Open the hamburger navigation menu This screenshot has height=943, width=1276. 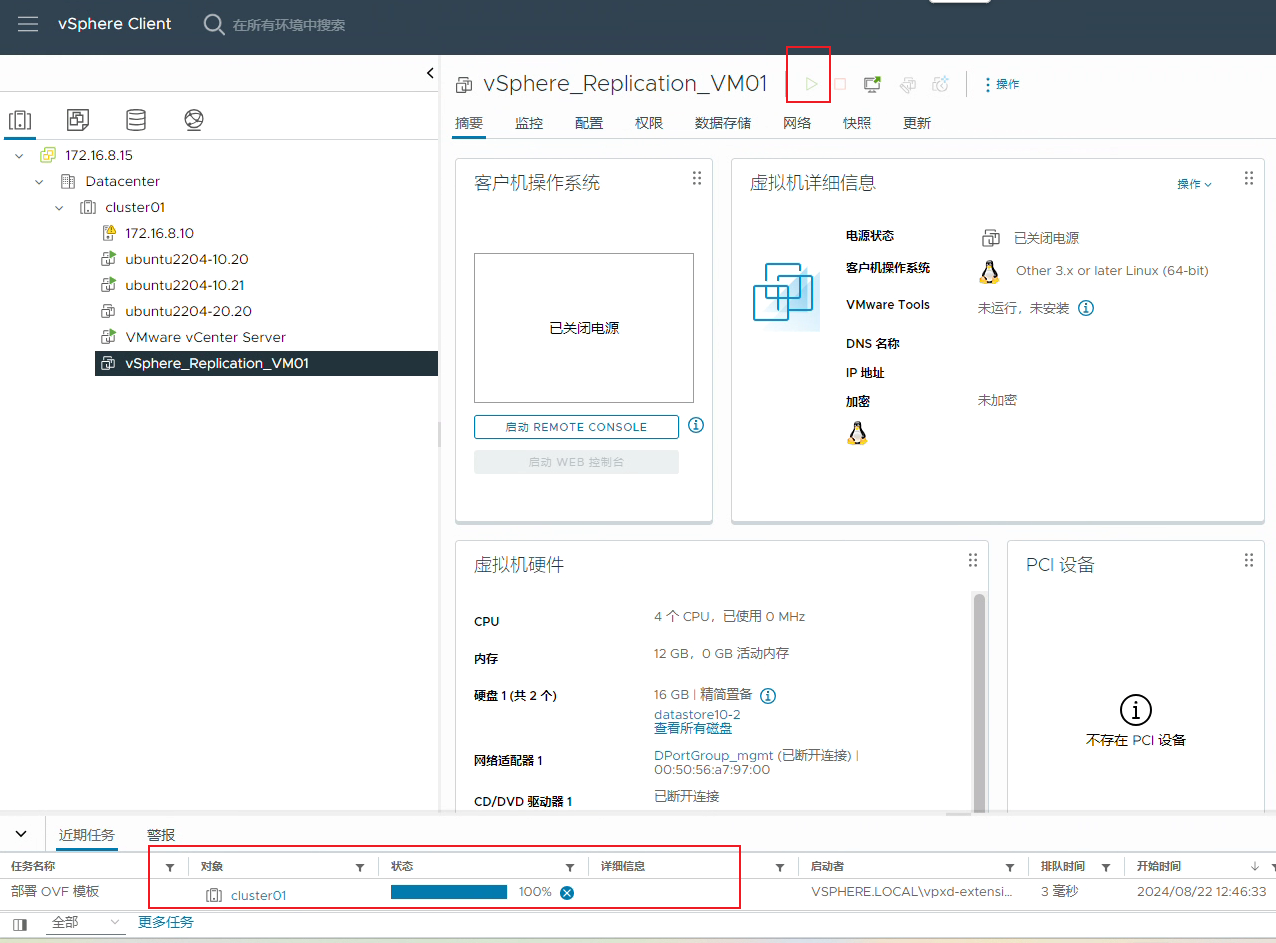point(28,24)
